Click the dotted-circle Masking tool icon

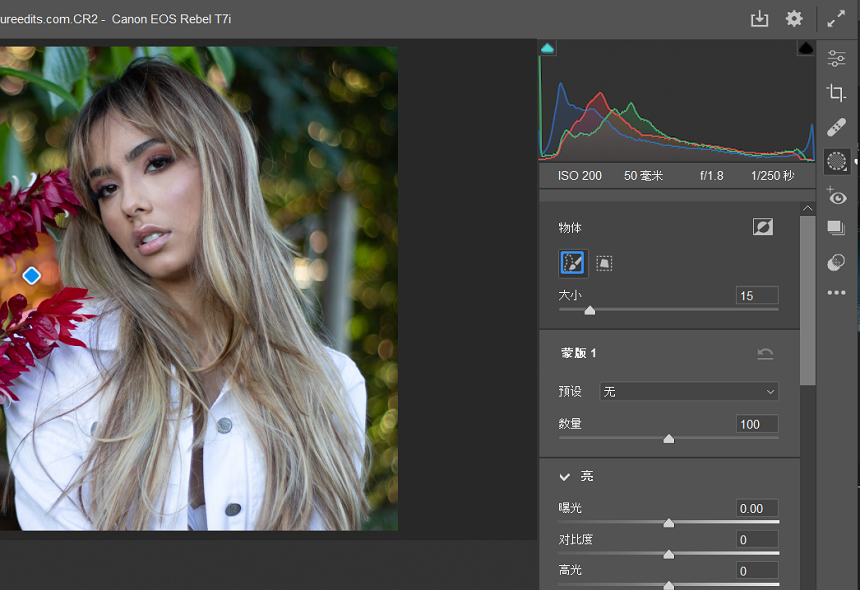(x=837, y=161)
